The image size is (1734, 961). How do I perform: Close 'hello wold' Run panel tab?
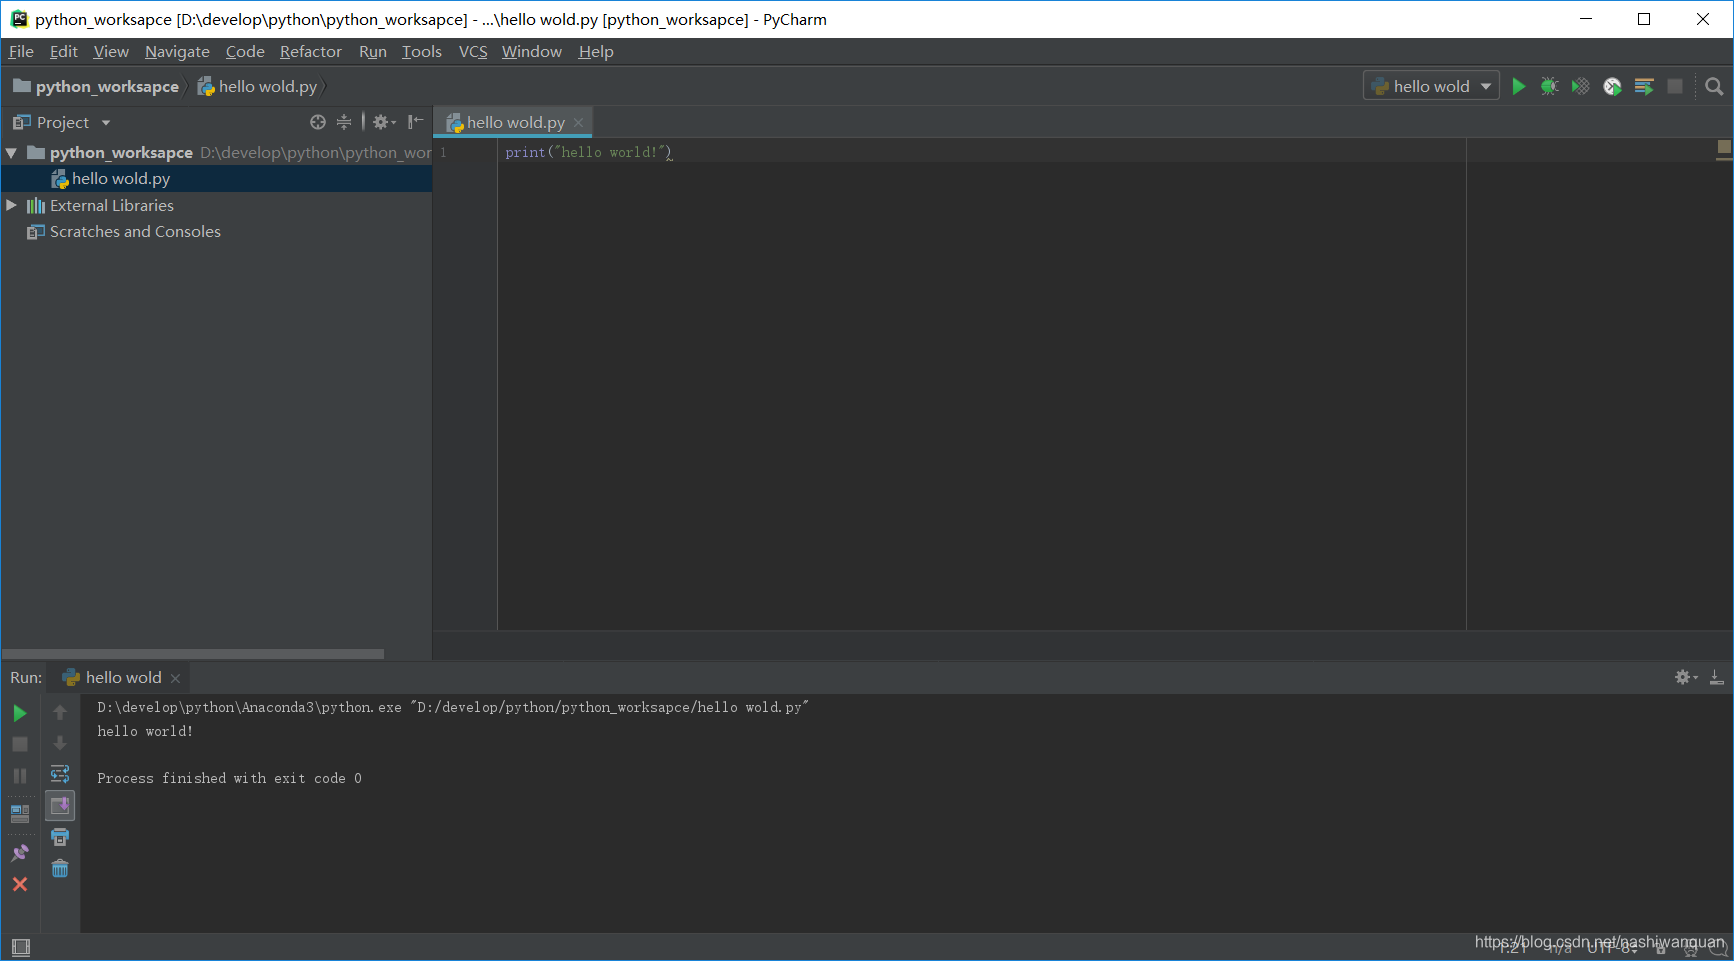(x=176, y=678)
